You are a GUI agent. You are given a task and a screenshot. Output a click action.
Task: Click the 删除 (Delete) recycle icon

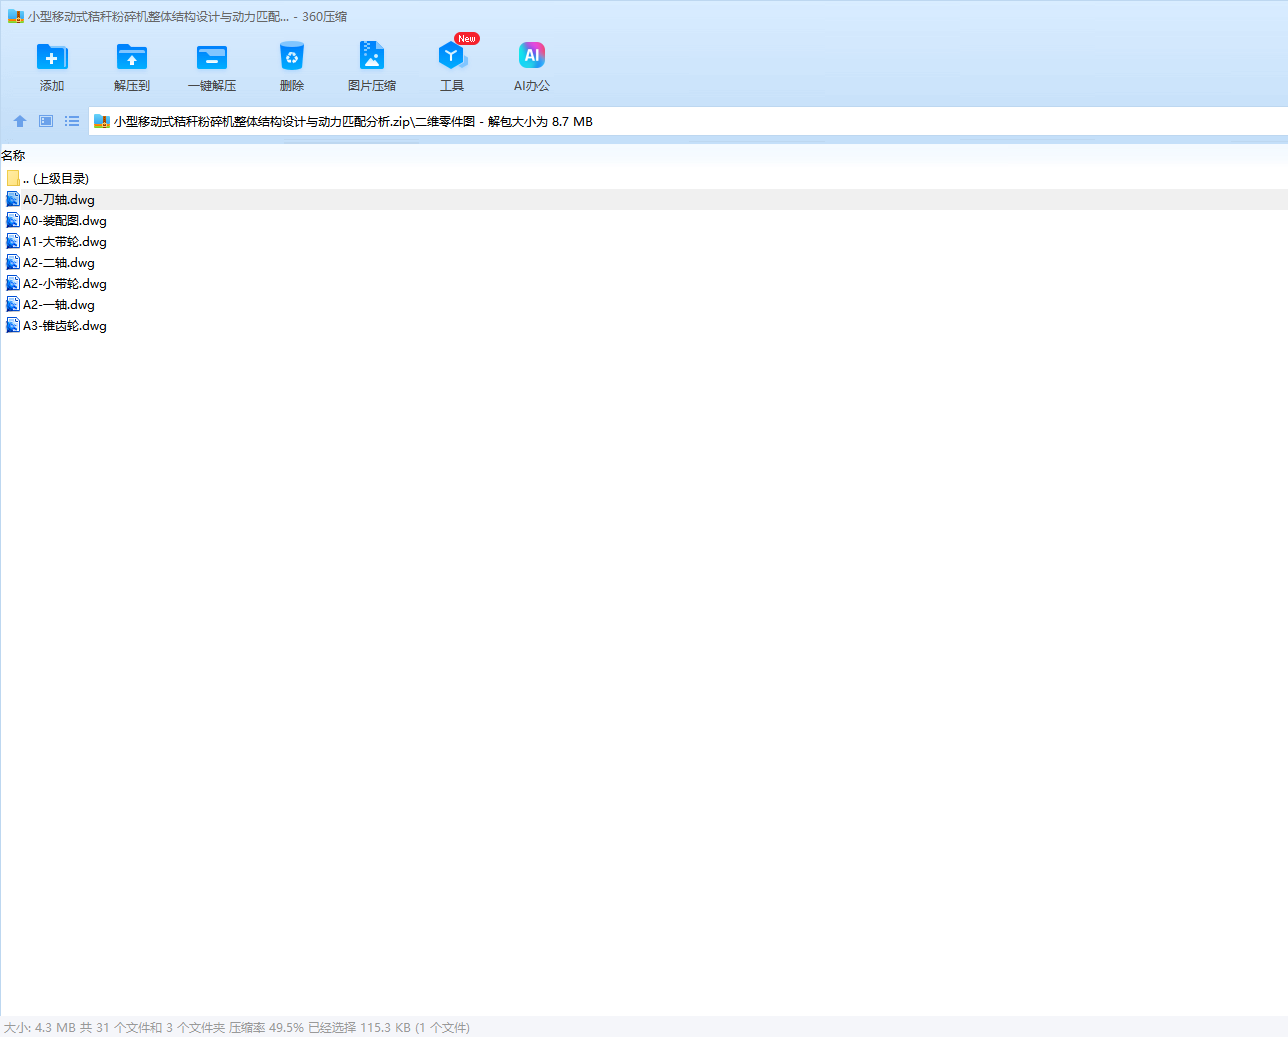[x=292, y=57]
